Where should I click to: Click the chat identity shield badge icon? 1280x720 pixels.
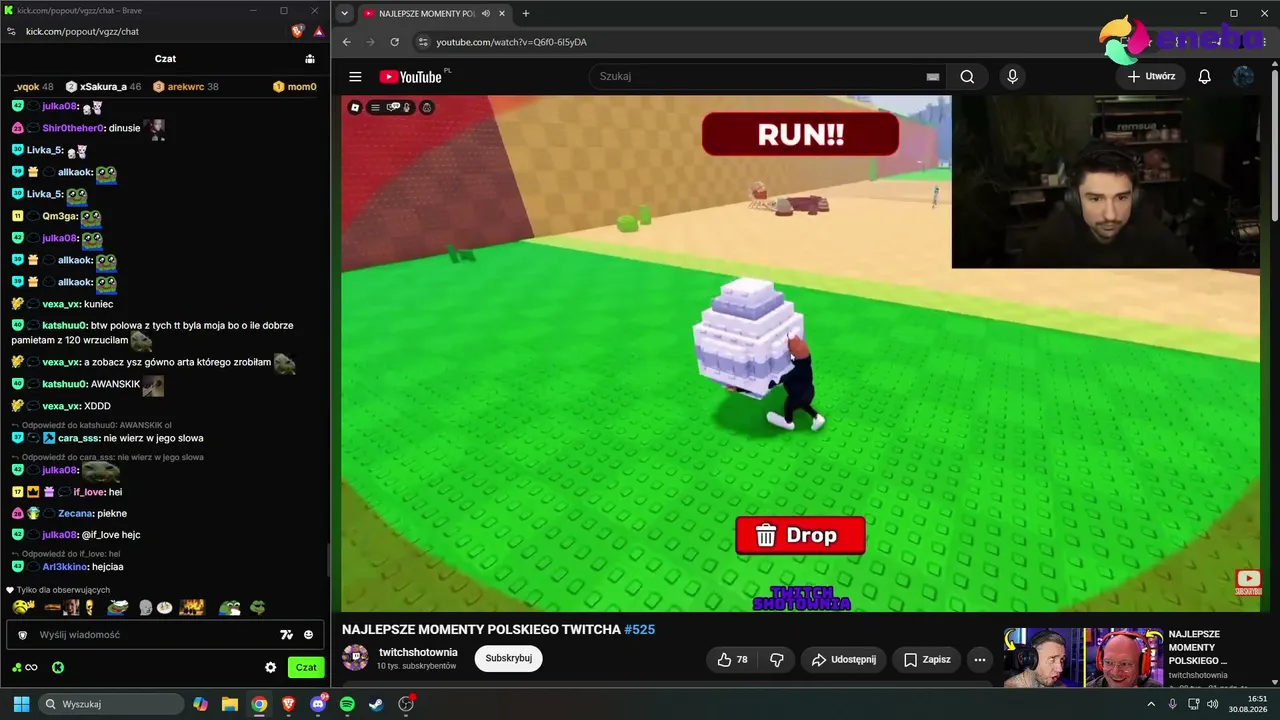click(x=23, y=635)
